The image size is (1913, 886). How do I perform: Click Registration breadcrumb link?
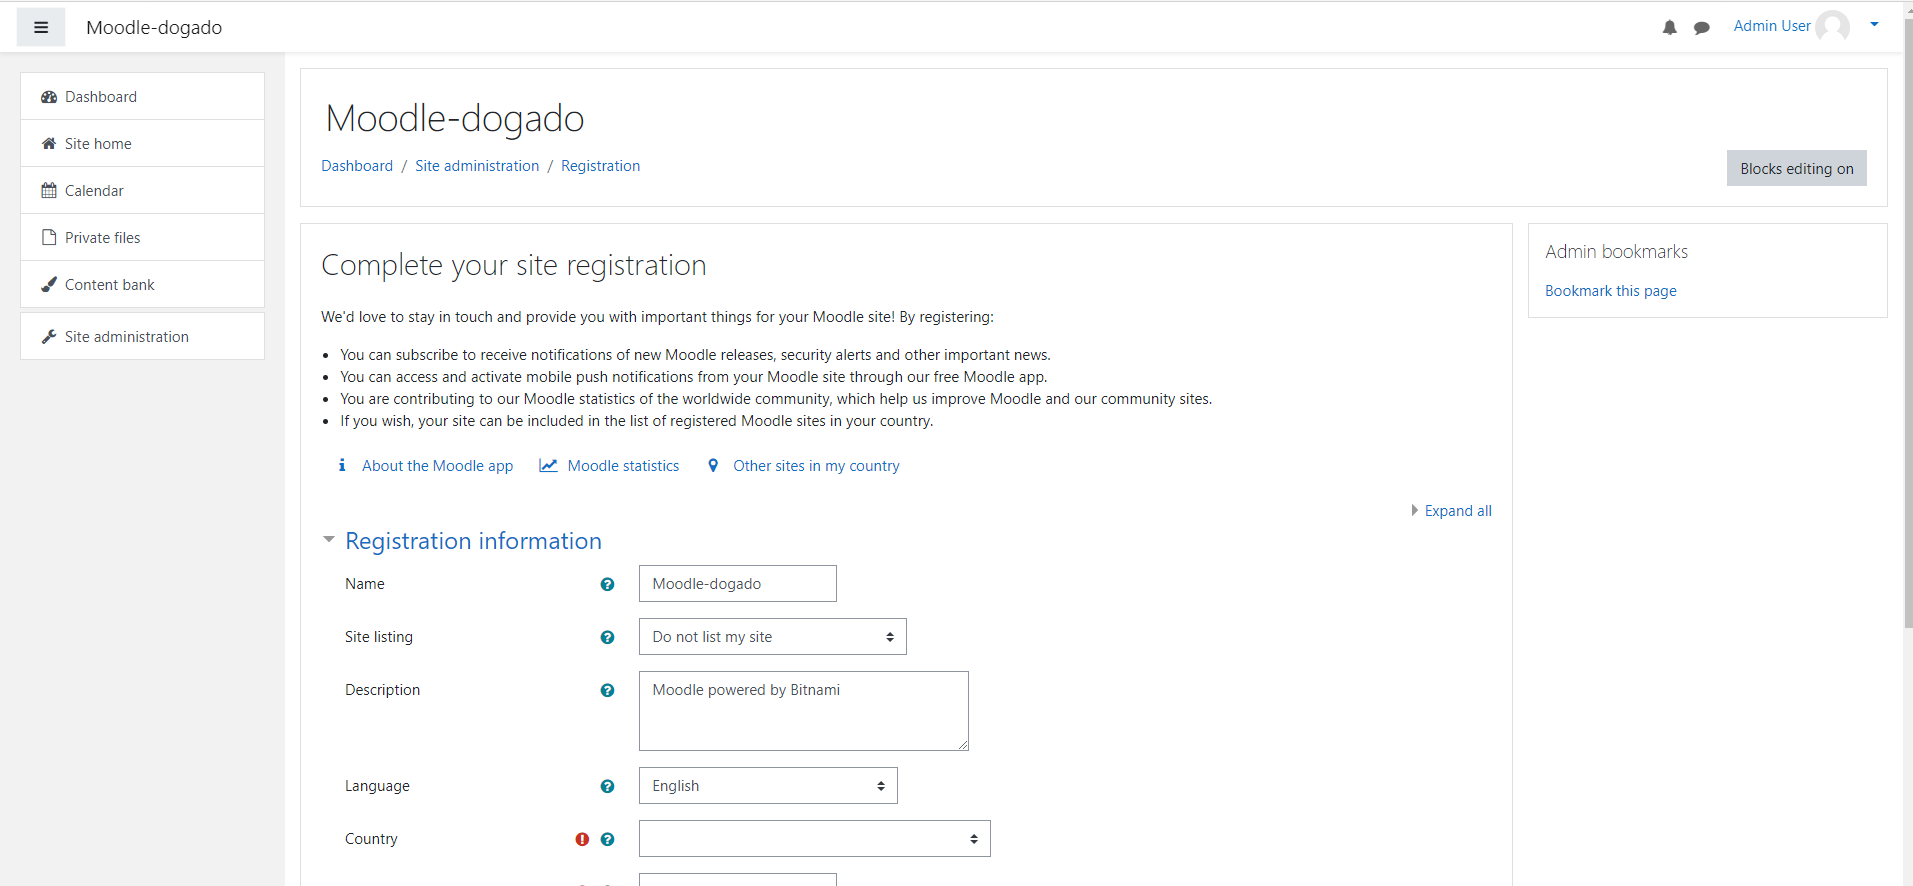pyautogui.click(x=600, y=166)
